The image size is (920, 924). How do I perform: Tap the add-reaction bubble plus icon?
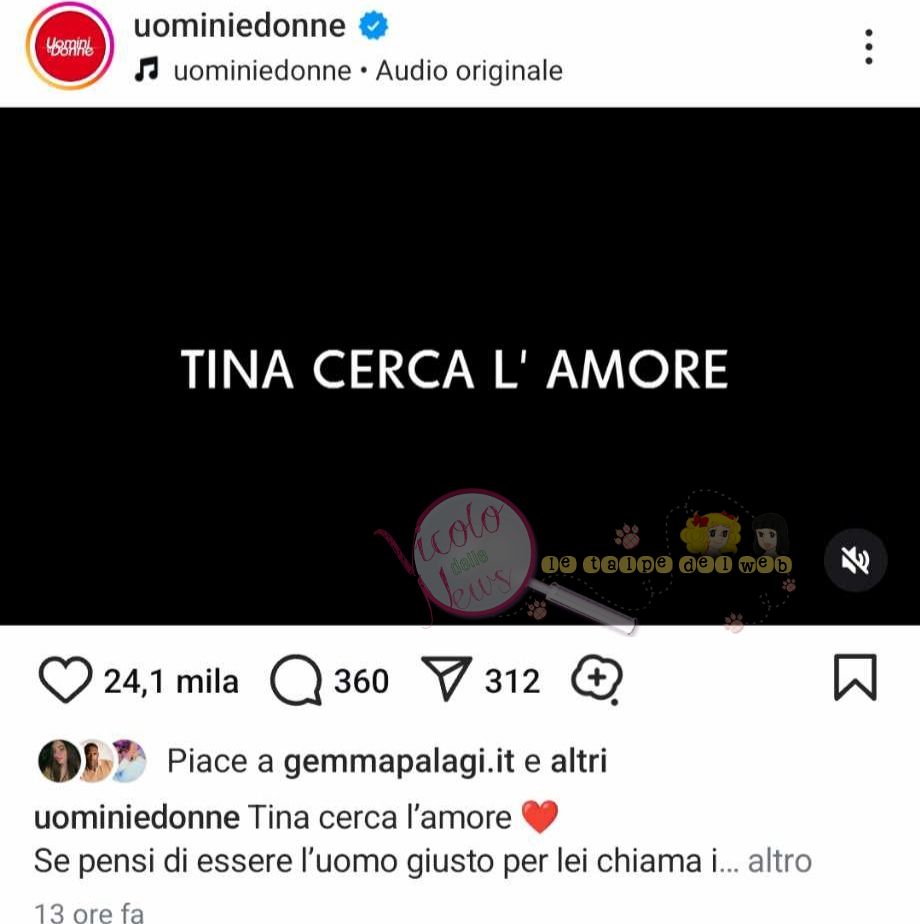point(596,679)
